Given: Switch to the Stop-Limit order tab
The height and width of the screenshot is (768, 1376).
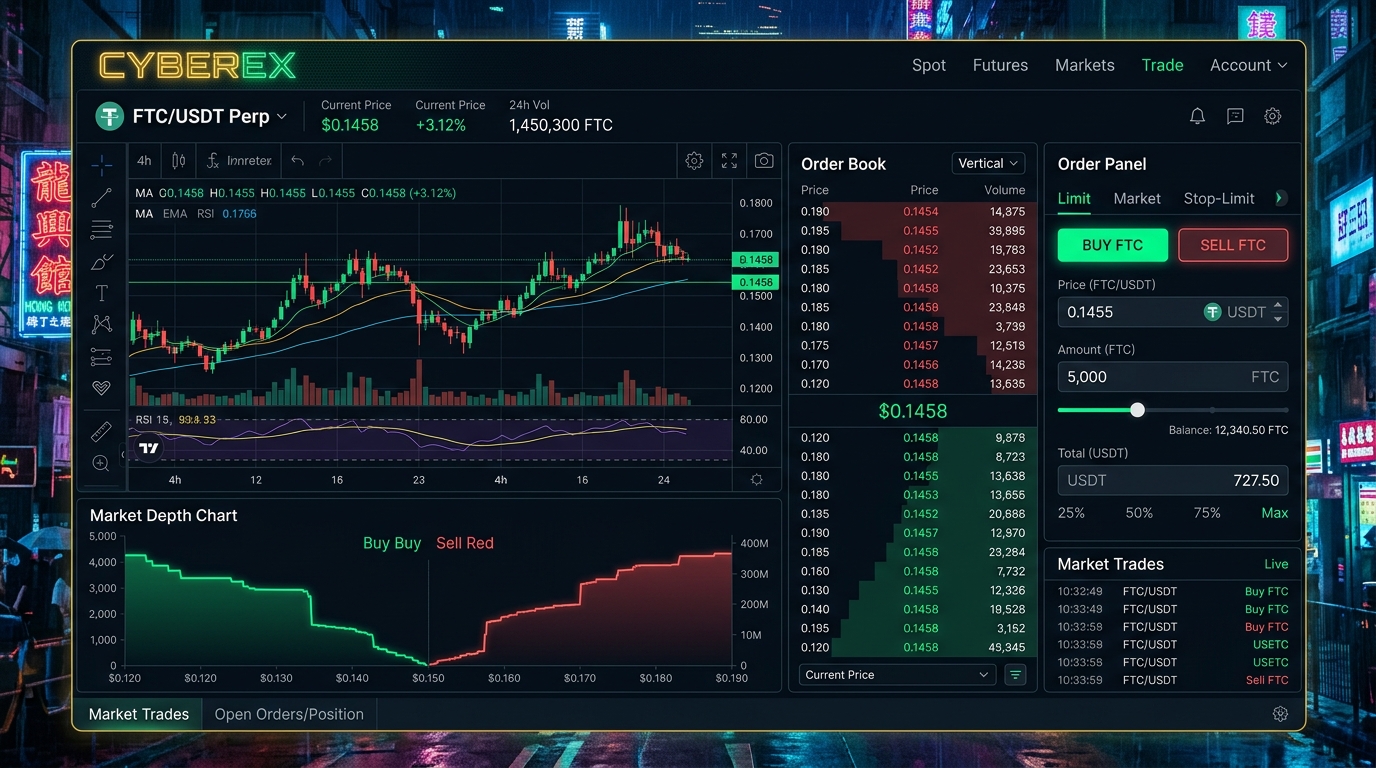Looking at the screenshot, I should 1219,198.
